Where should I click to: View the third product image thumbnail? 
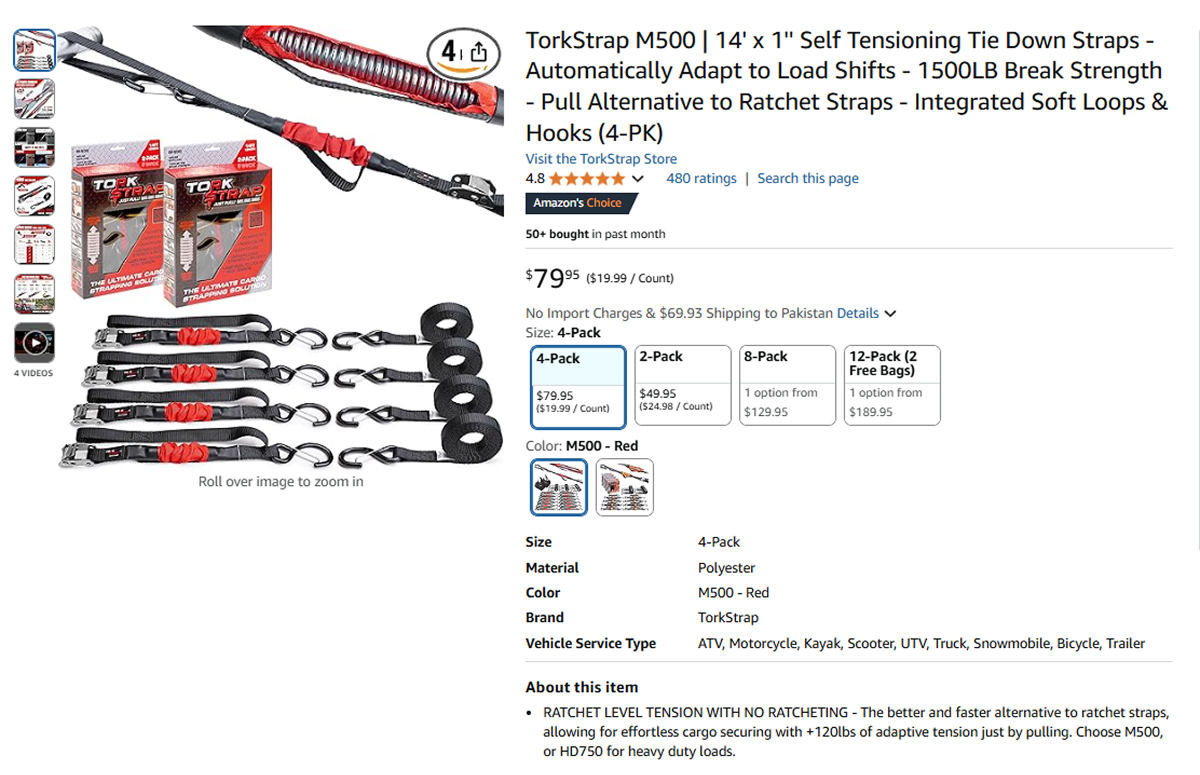(34, 148)
